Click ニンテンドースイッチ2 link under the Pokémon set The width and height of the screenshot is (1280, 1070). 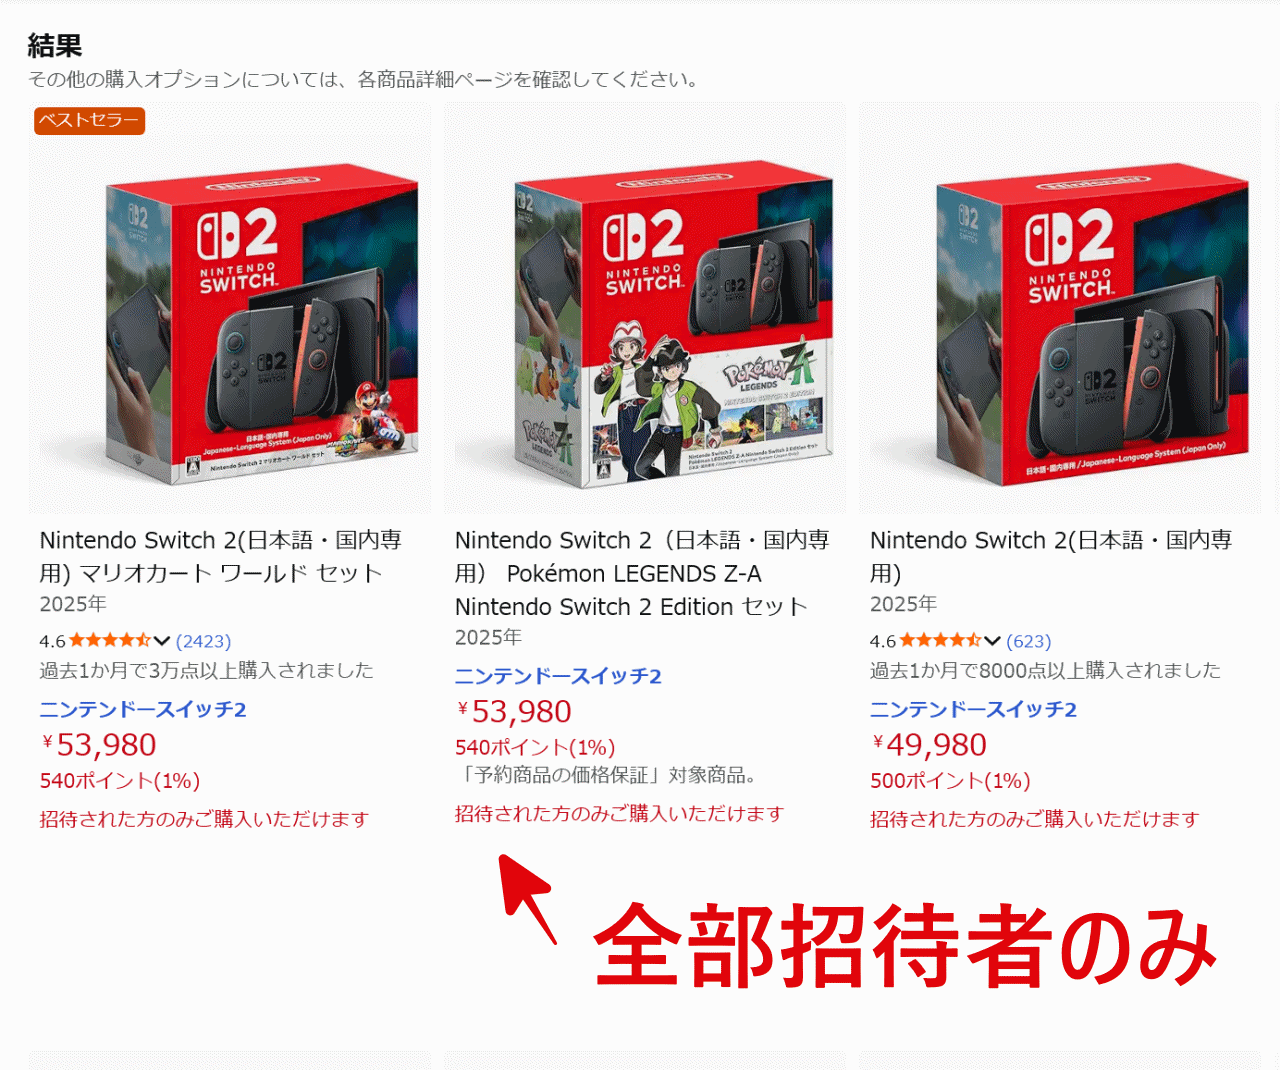(x=558, y=676)
